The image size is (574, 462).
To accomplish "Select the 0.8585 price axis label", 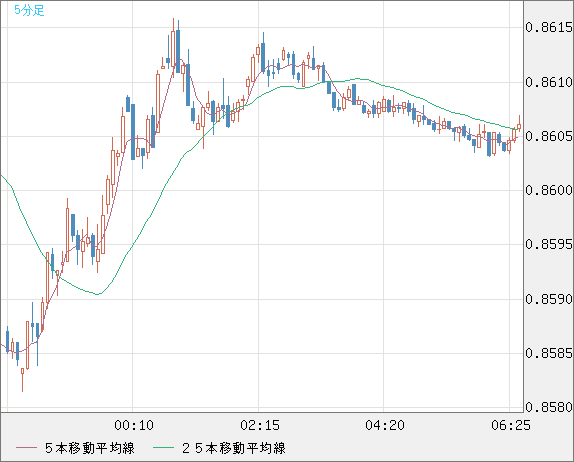I will (549, 353).
